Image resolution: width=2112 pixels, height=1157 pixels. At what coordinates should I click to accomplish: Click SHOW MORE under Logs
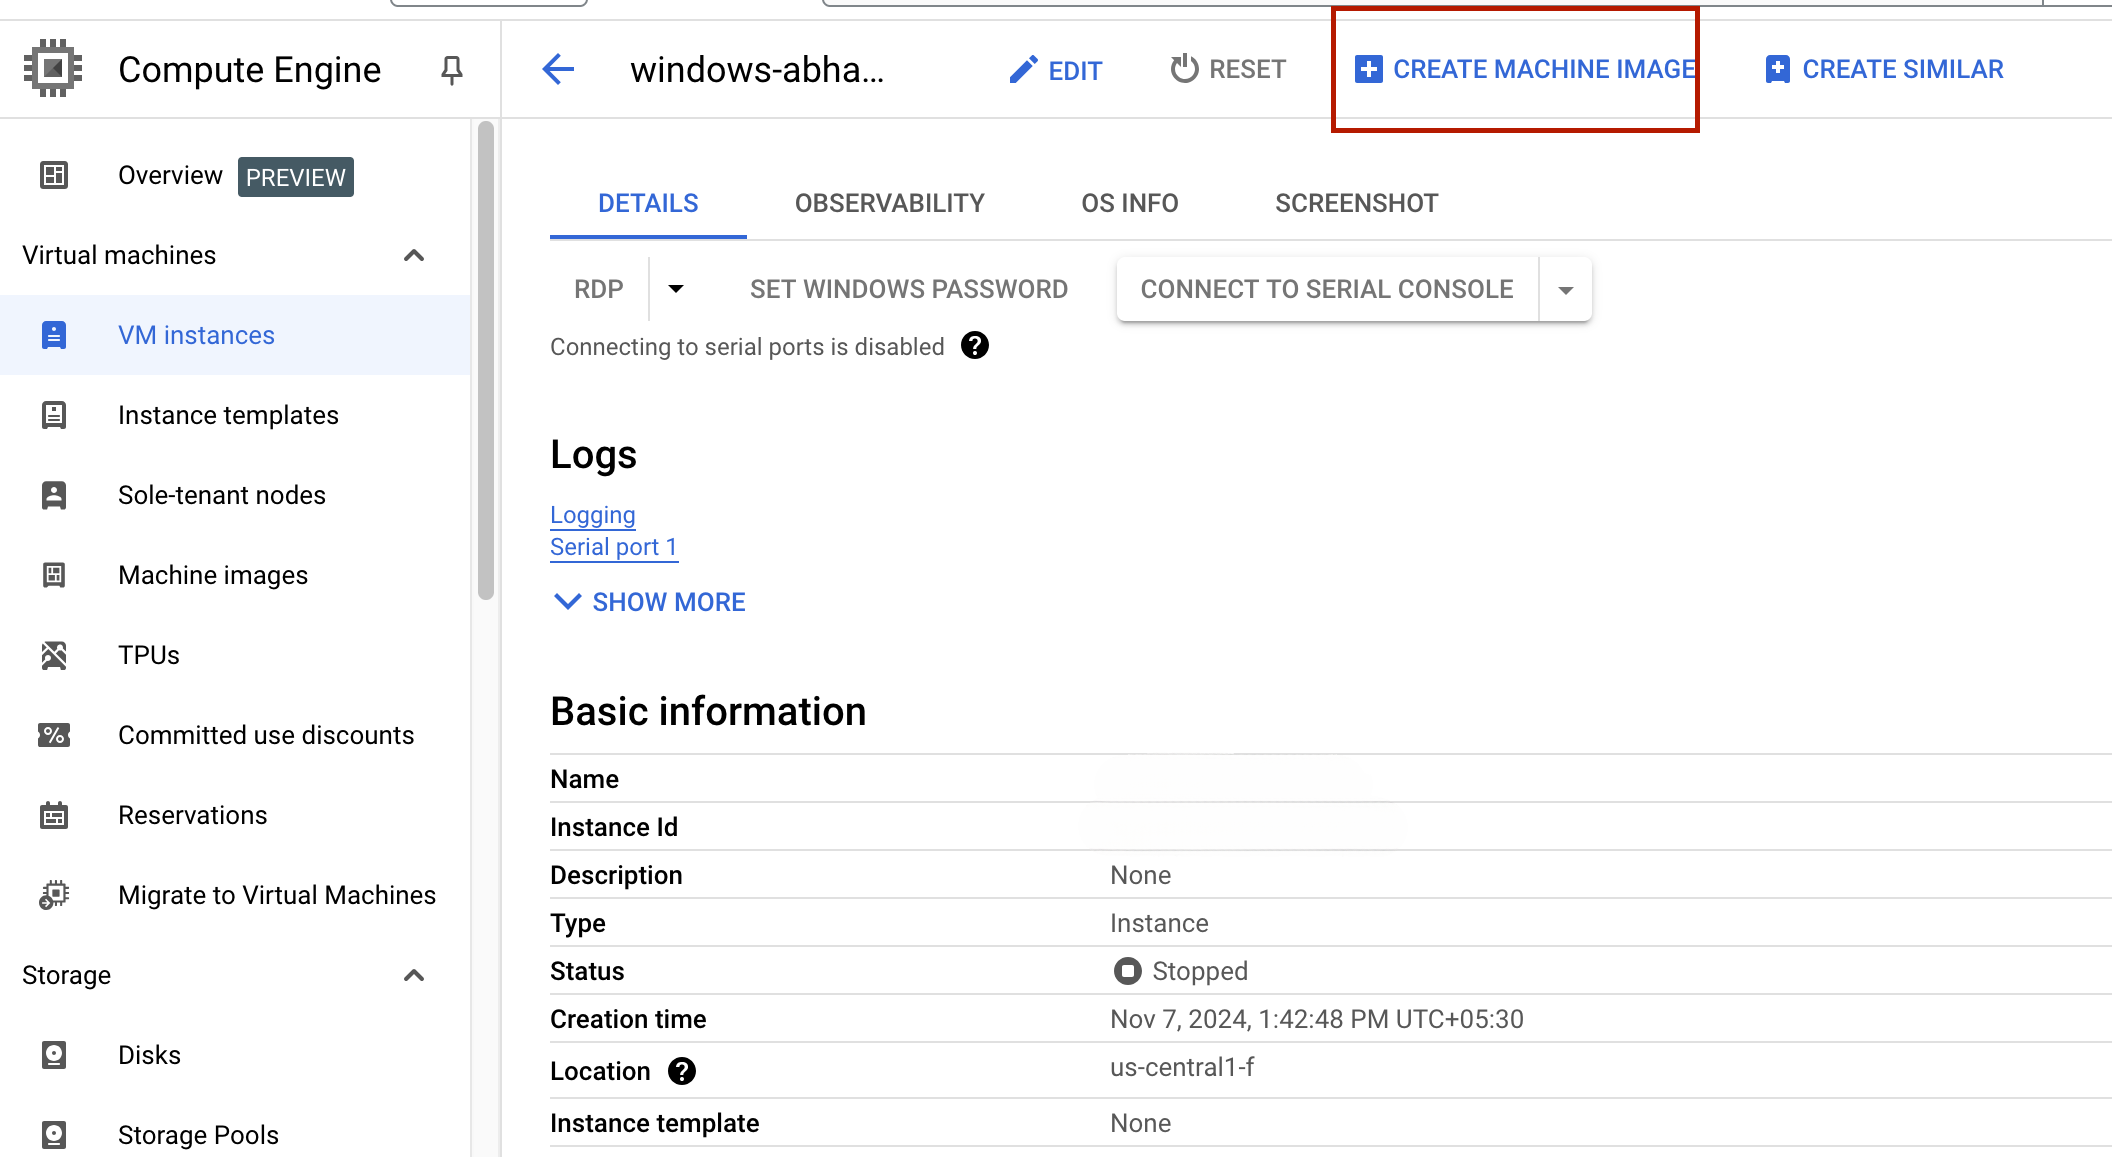coord(648,601)
